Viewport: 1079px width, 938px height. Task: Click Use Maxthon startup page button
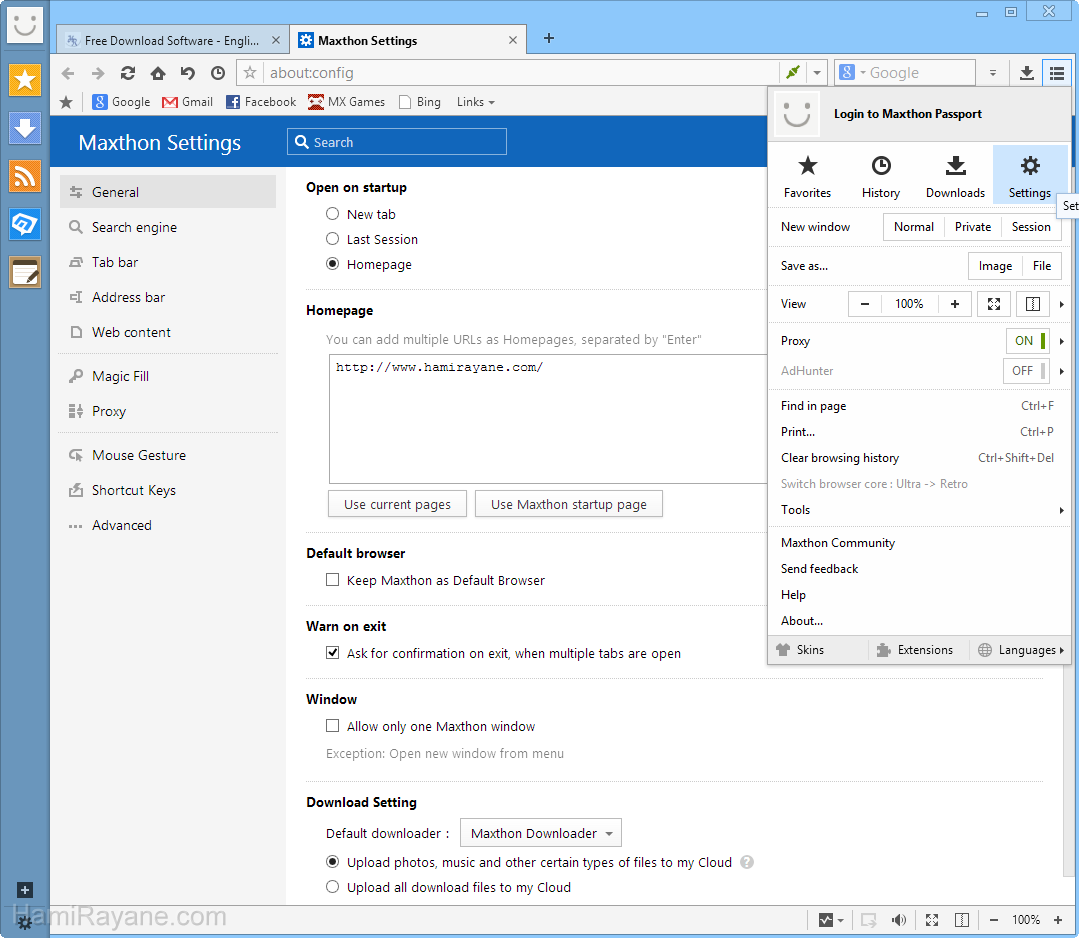[568, 504]
